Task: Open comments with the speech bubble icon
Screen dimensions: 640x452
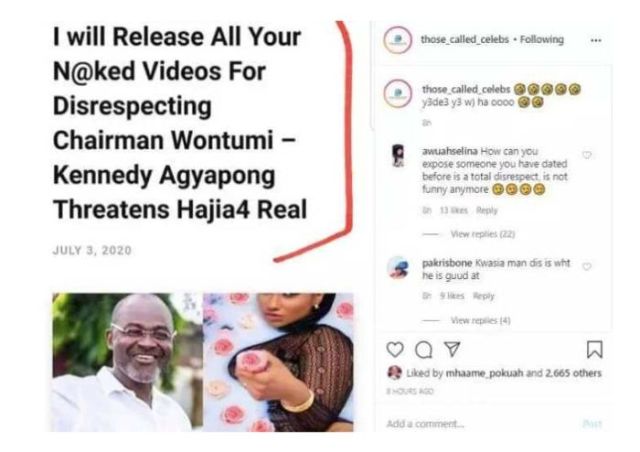Action: click(x=424, y=350)
